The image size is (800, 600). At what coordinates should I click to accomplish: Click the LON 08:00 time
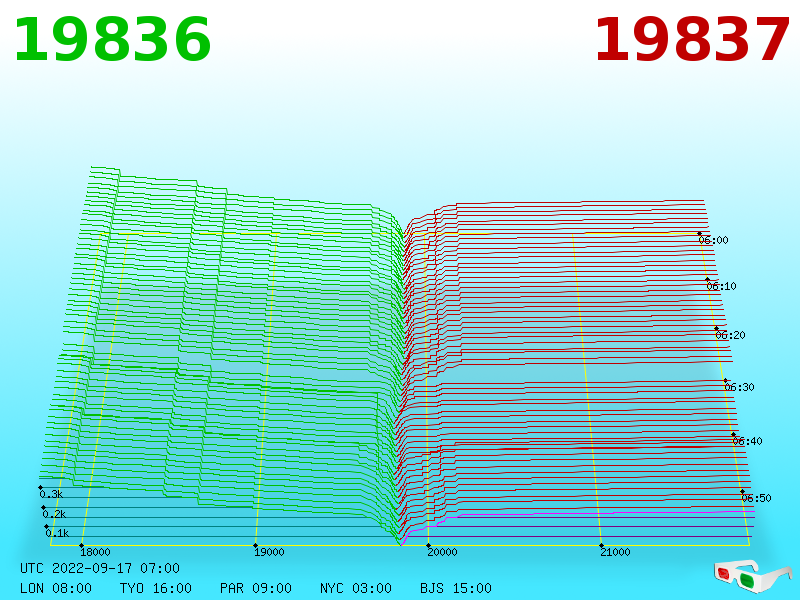coord(56,588)
